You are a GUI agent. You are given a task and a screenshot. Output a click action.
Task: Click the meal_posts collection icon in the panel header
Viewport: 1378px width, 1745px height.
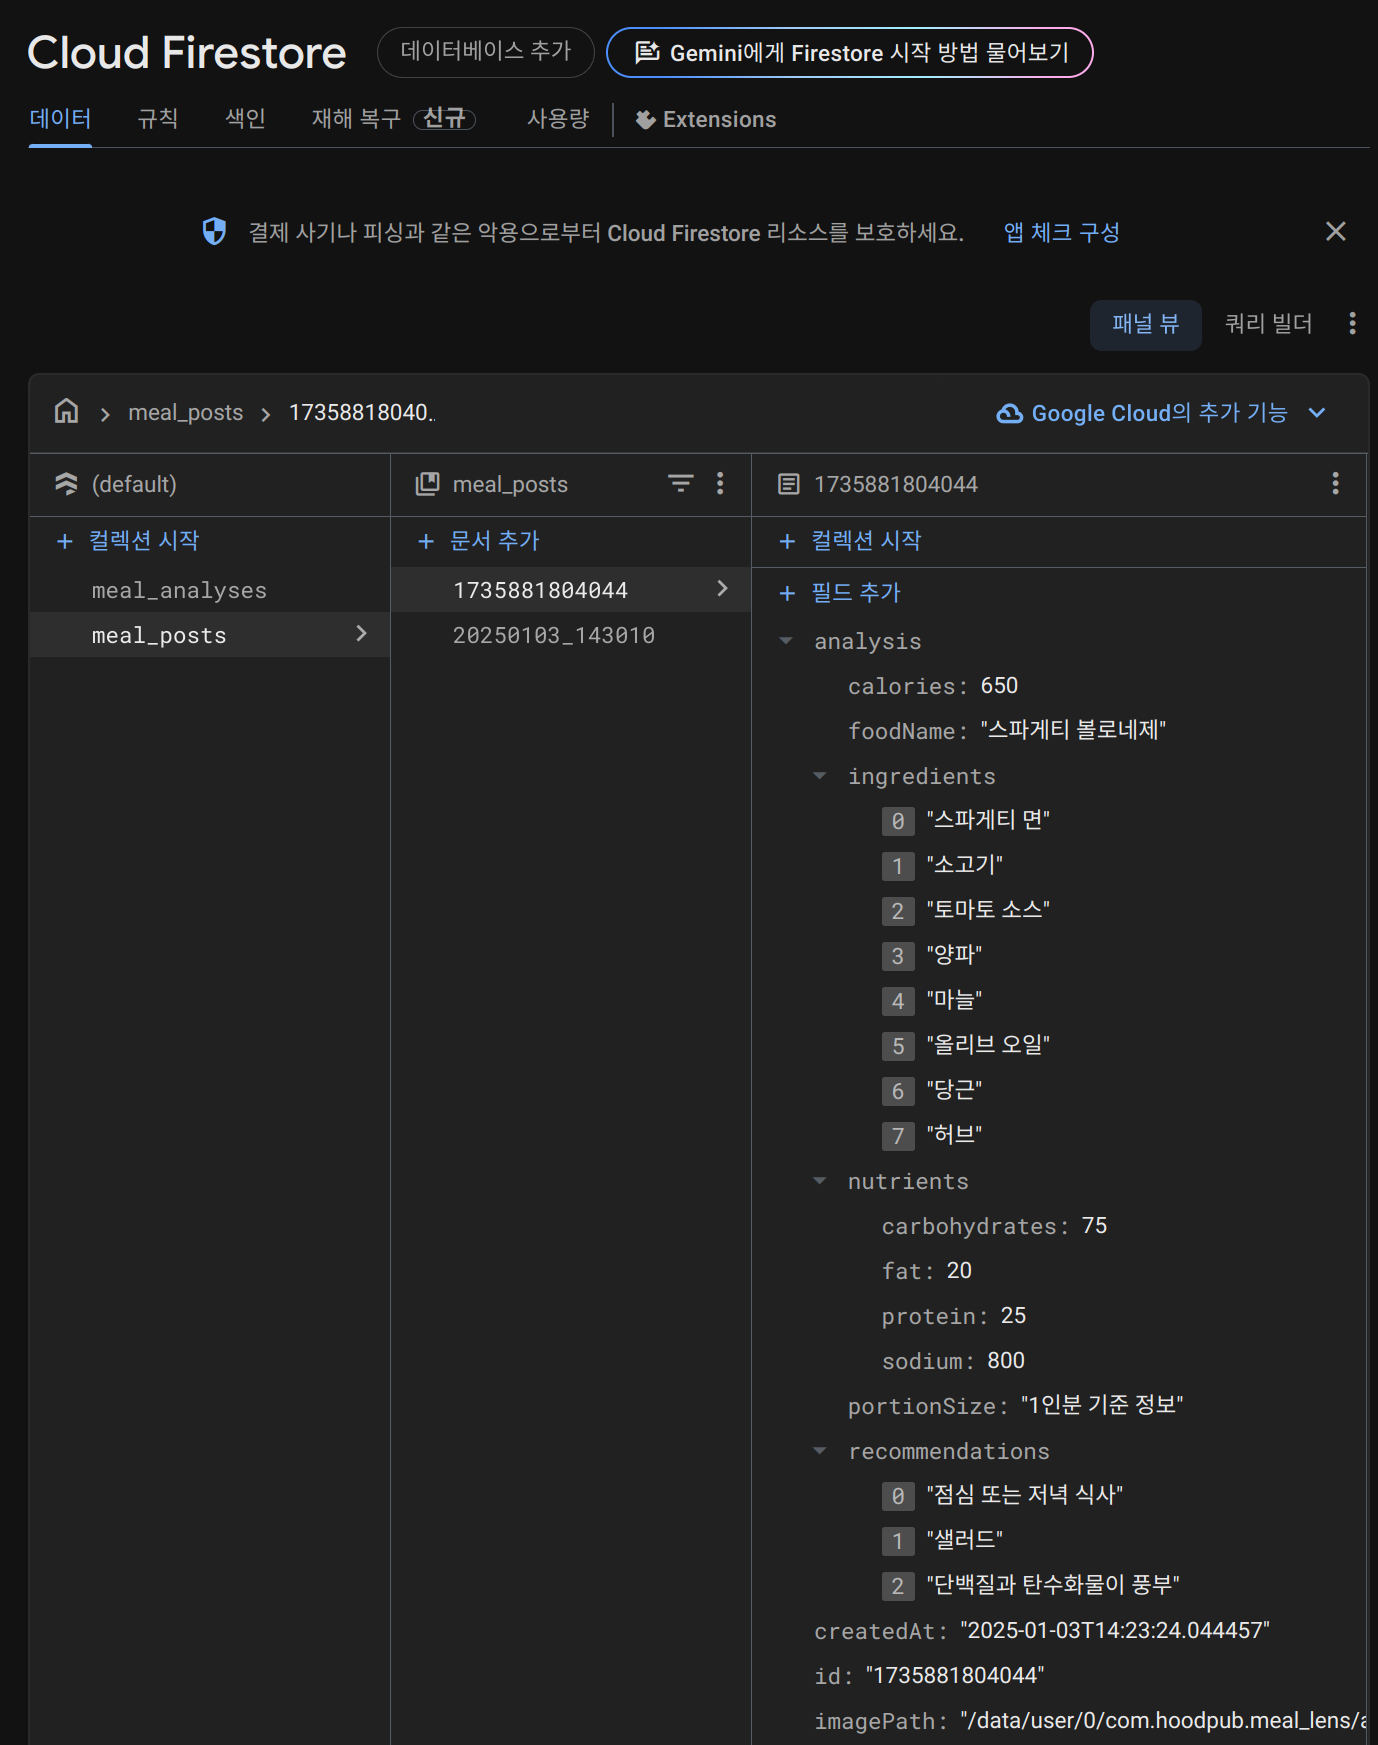click(x=427, y=484)
